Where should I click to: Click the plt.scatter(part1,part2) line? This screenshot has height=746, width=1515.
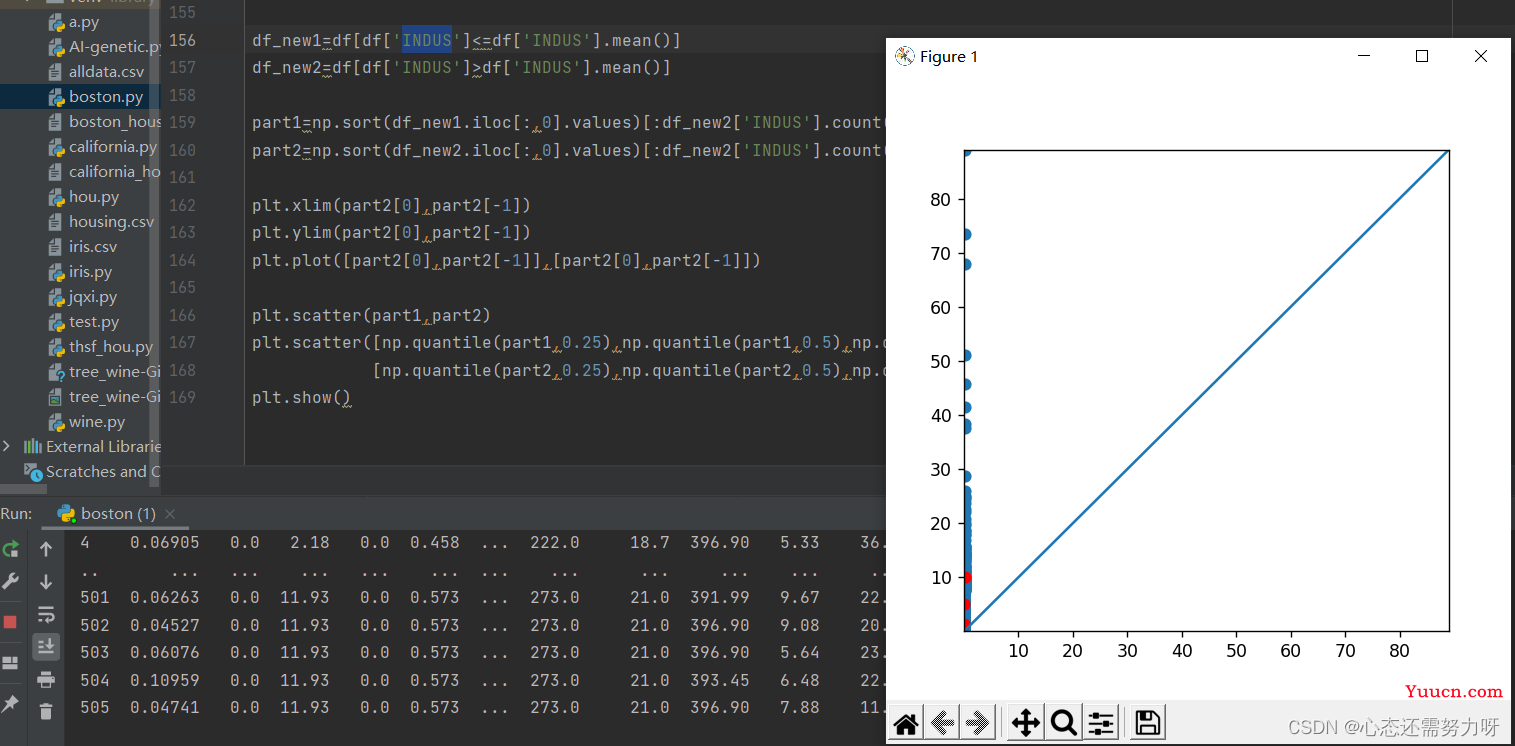pos(371,315)
